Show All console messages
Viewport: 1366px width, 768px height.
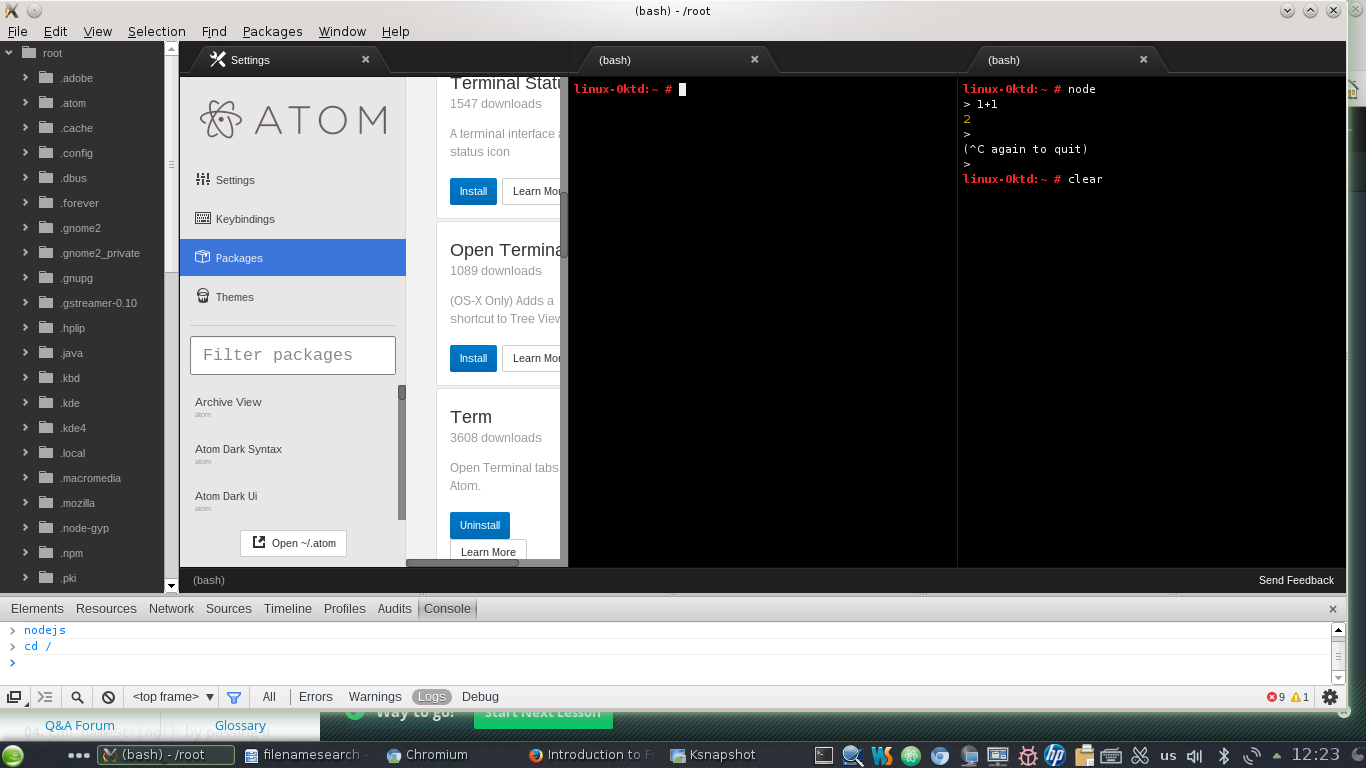[269, 697]
